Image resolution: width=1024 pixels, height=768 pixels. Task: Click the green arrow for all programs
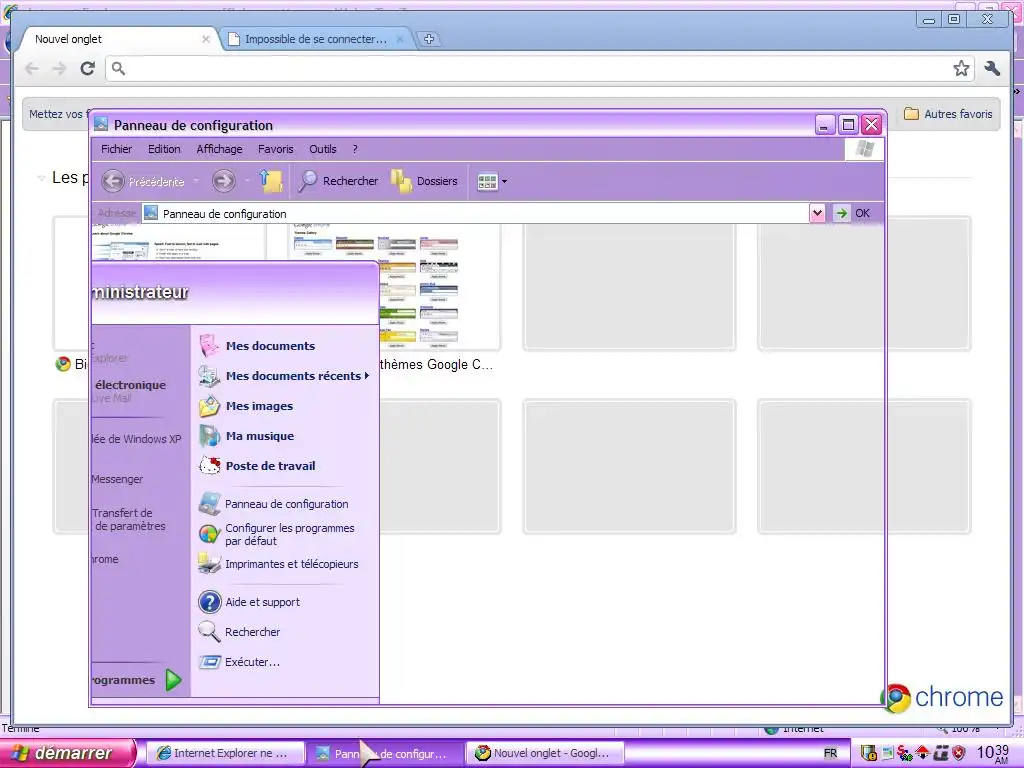click(x=173, y=680)
